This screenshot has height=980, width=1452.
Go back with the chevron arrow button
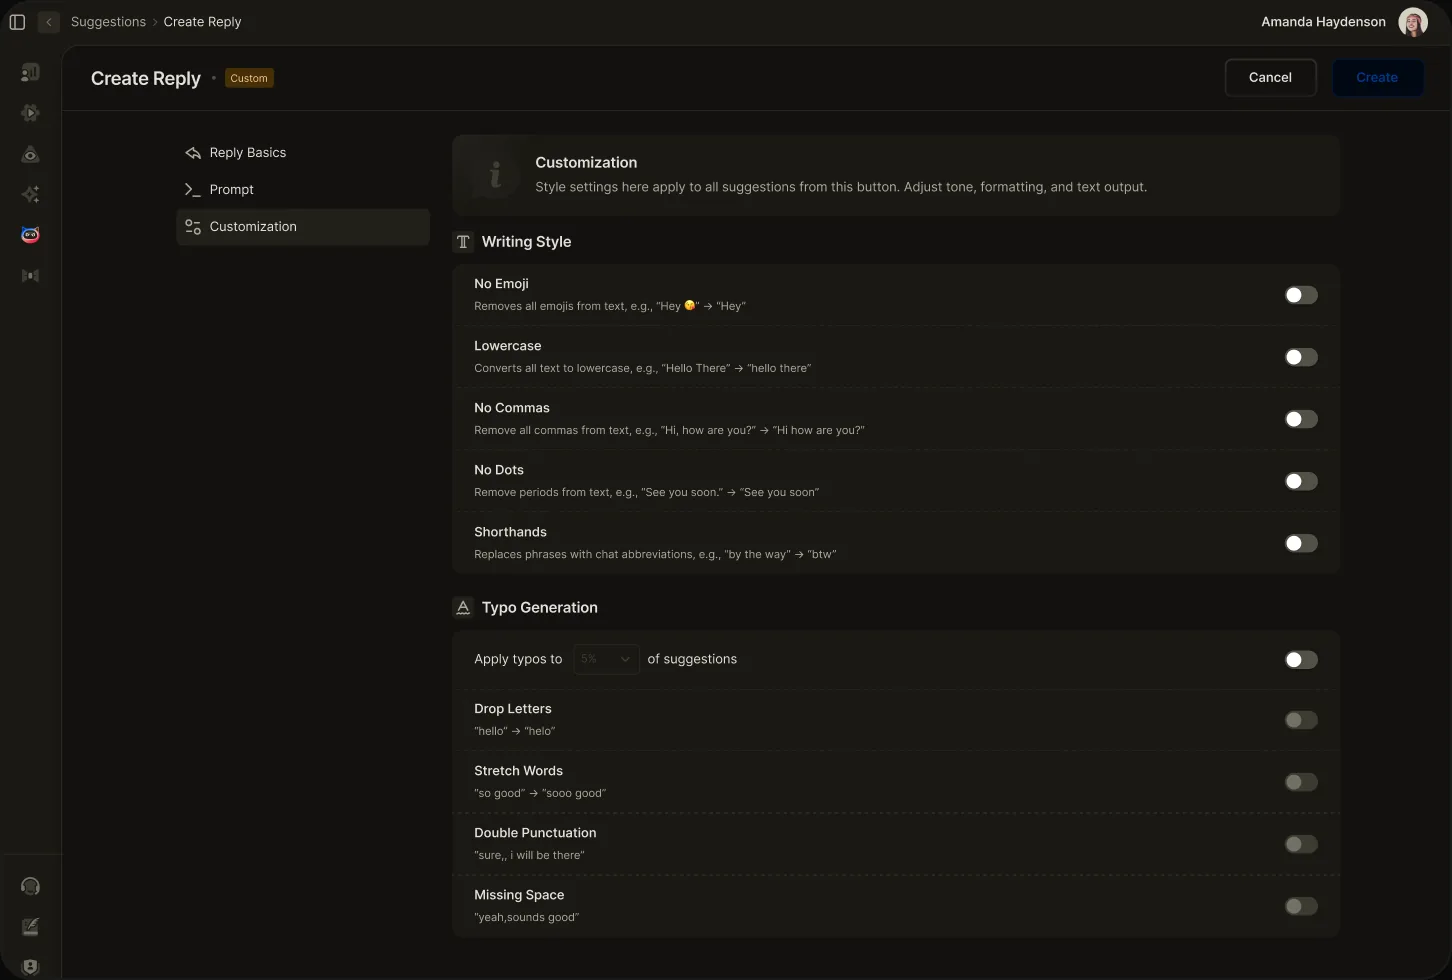point(48,22)
